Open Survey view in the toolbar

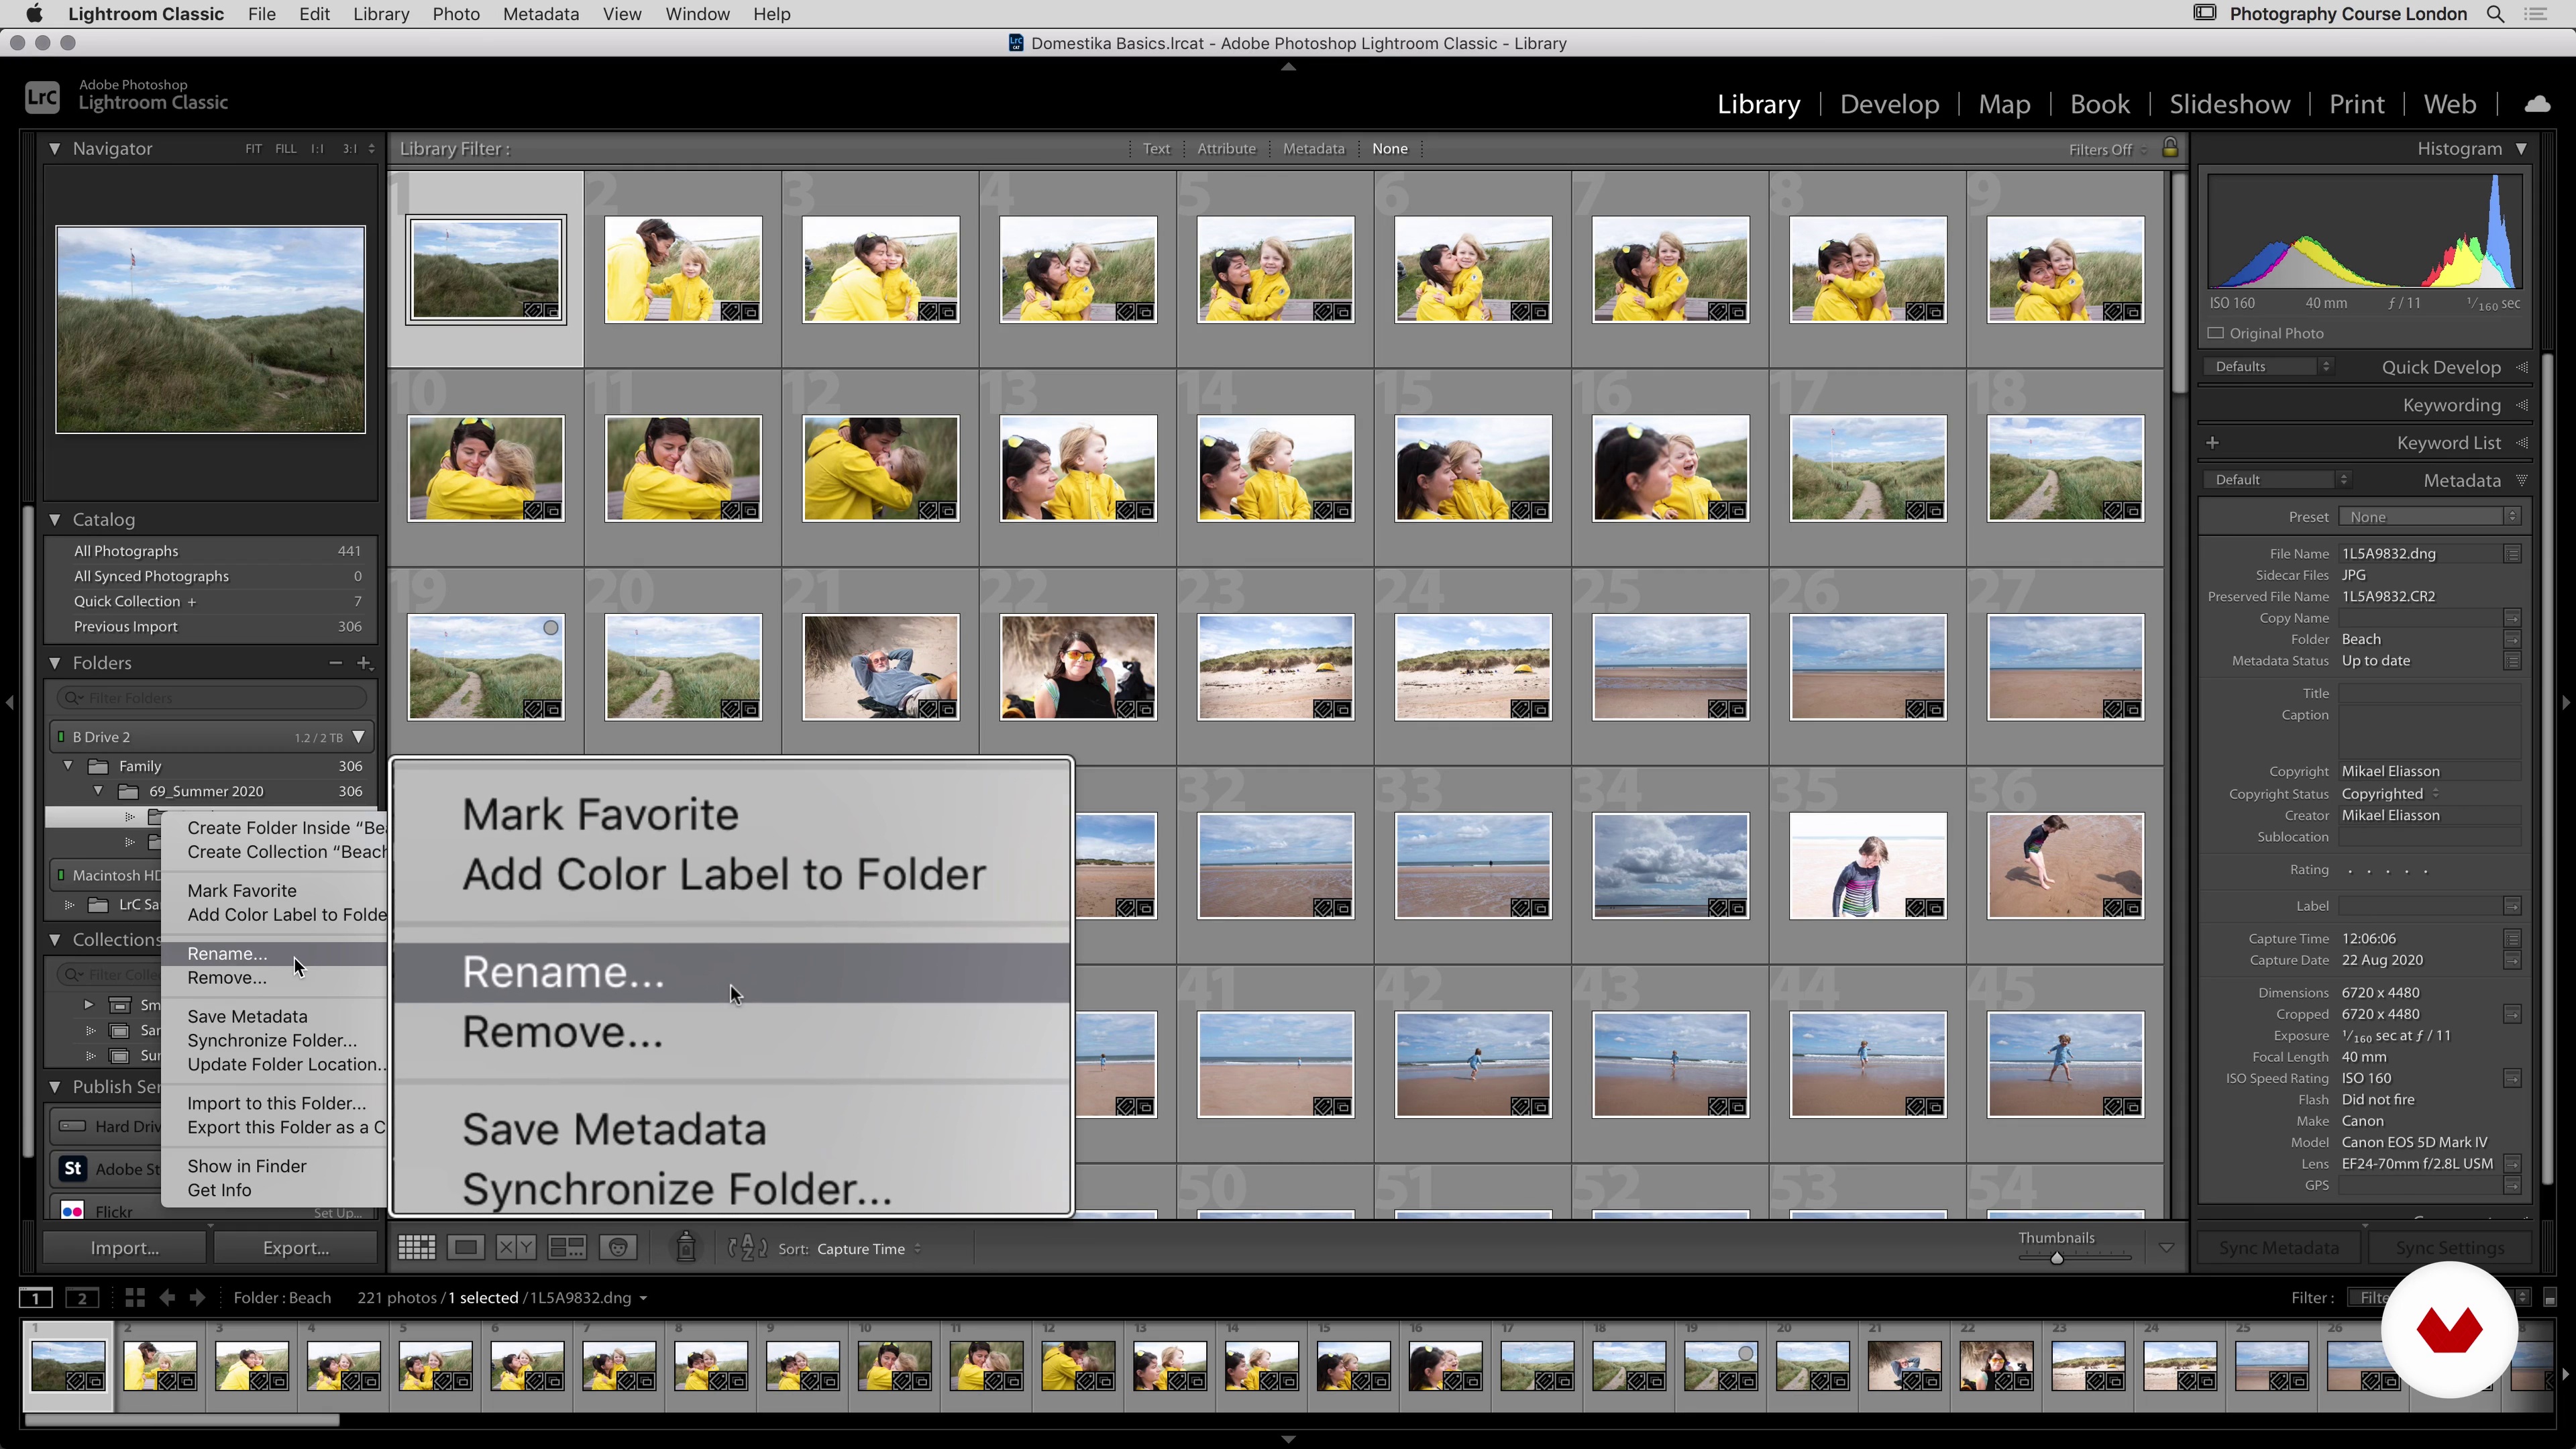567,1247
